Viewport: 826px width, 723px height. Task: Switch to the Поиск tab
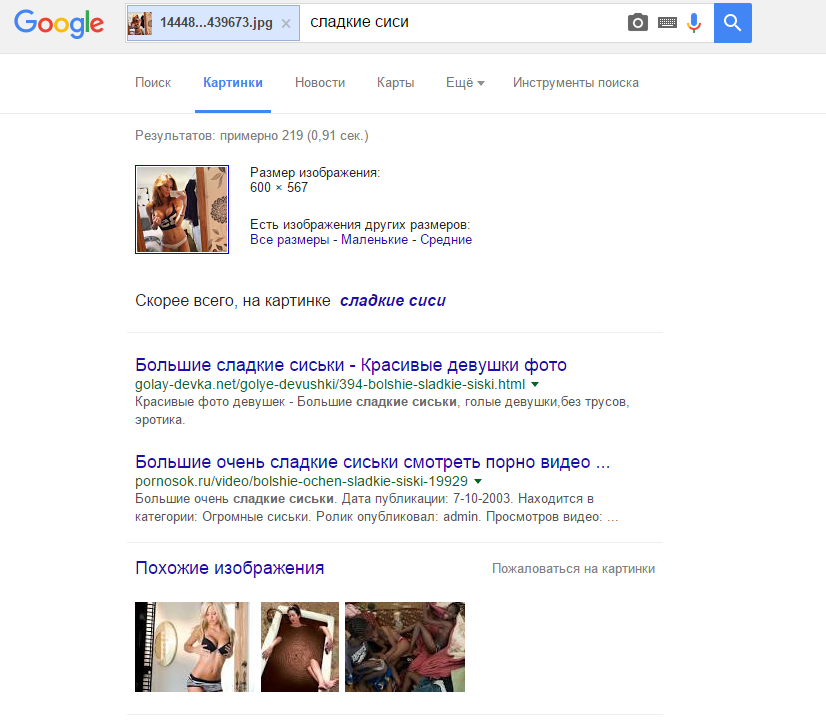(x=153, y=83)
